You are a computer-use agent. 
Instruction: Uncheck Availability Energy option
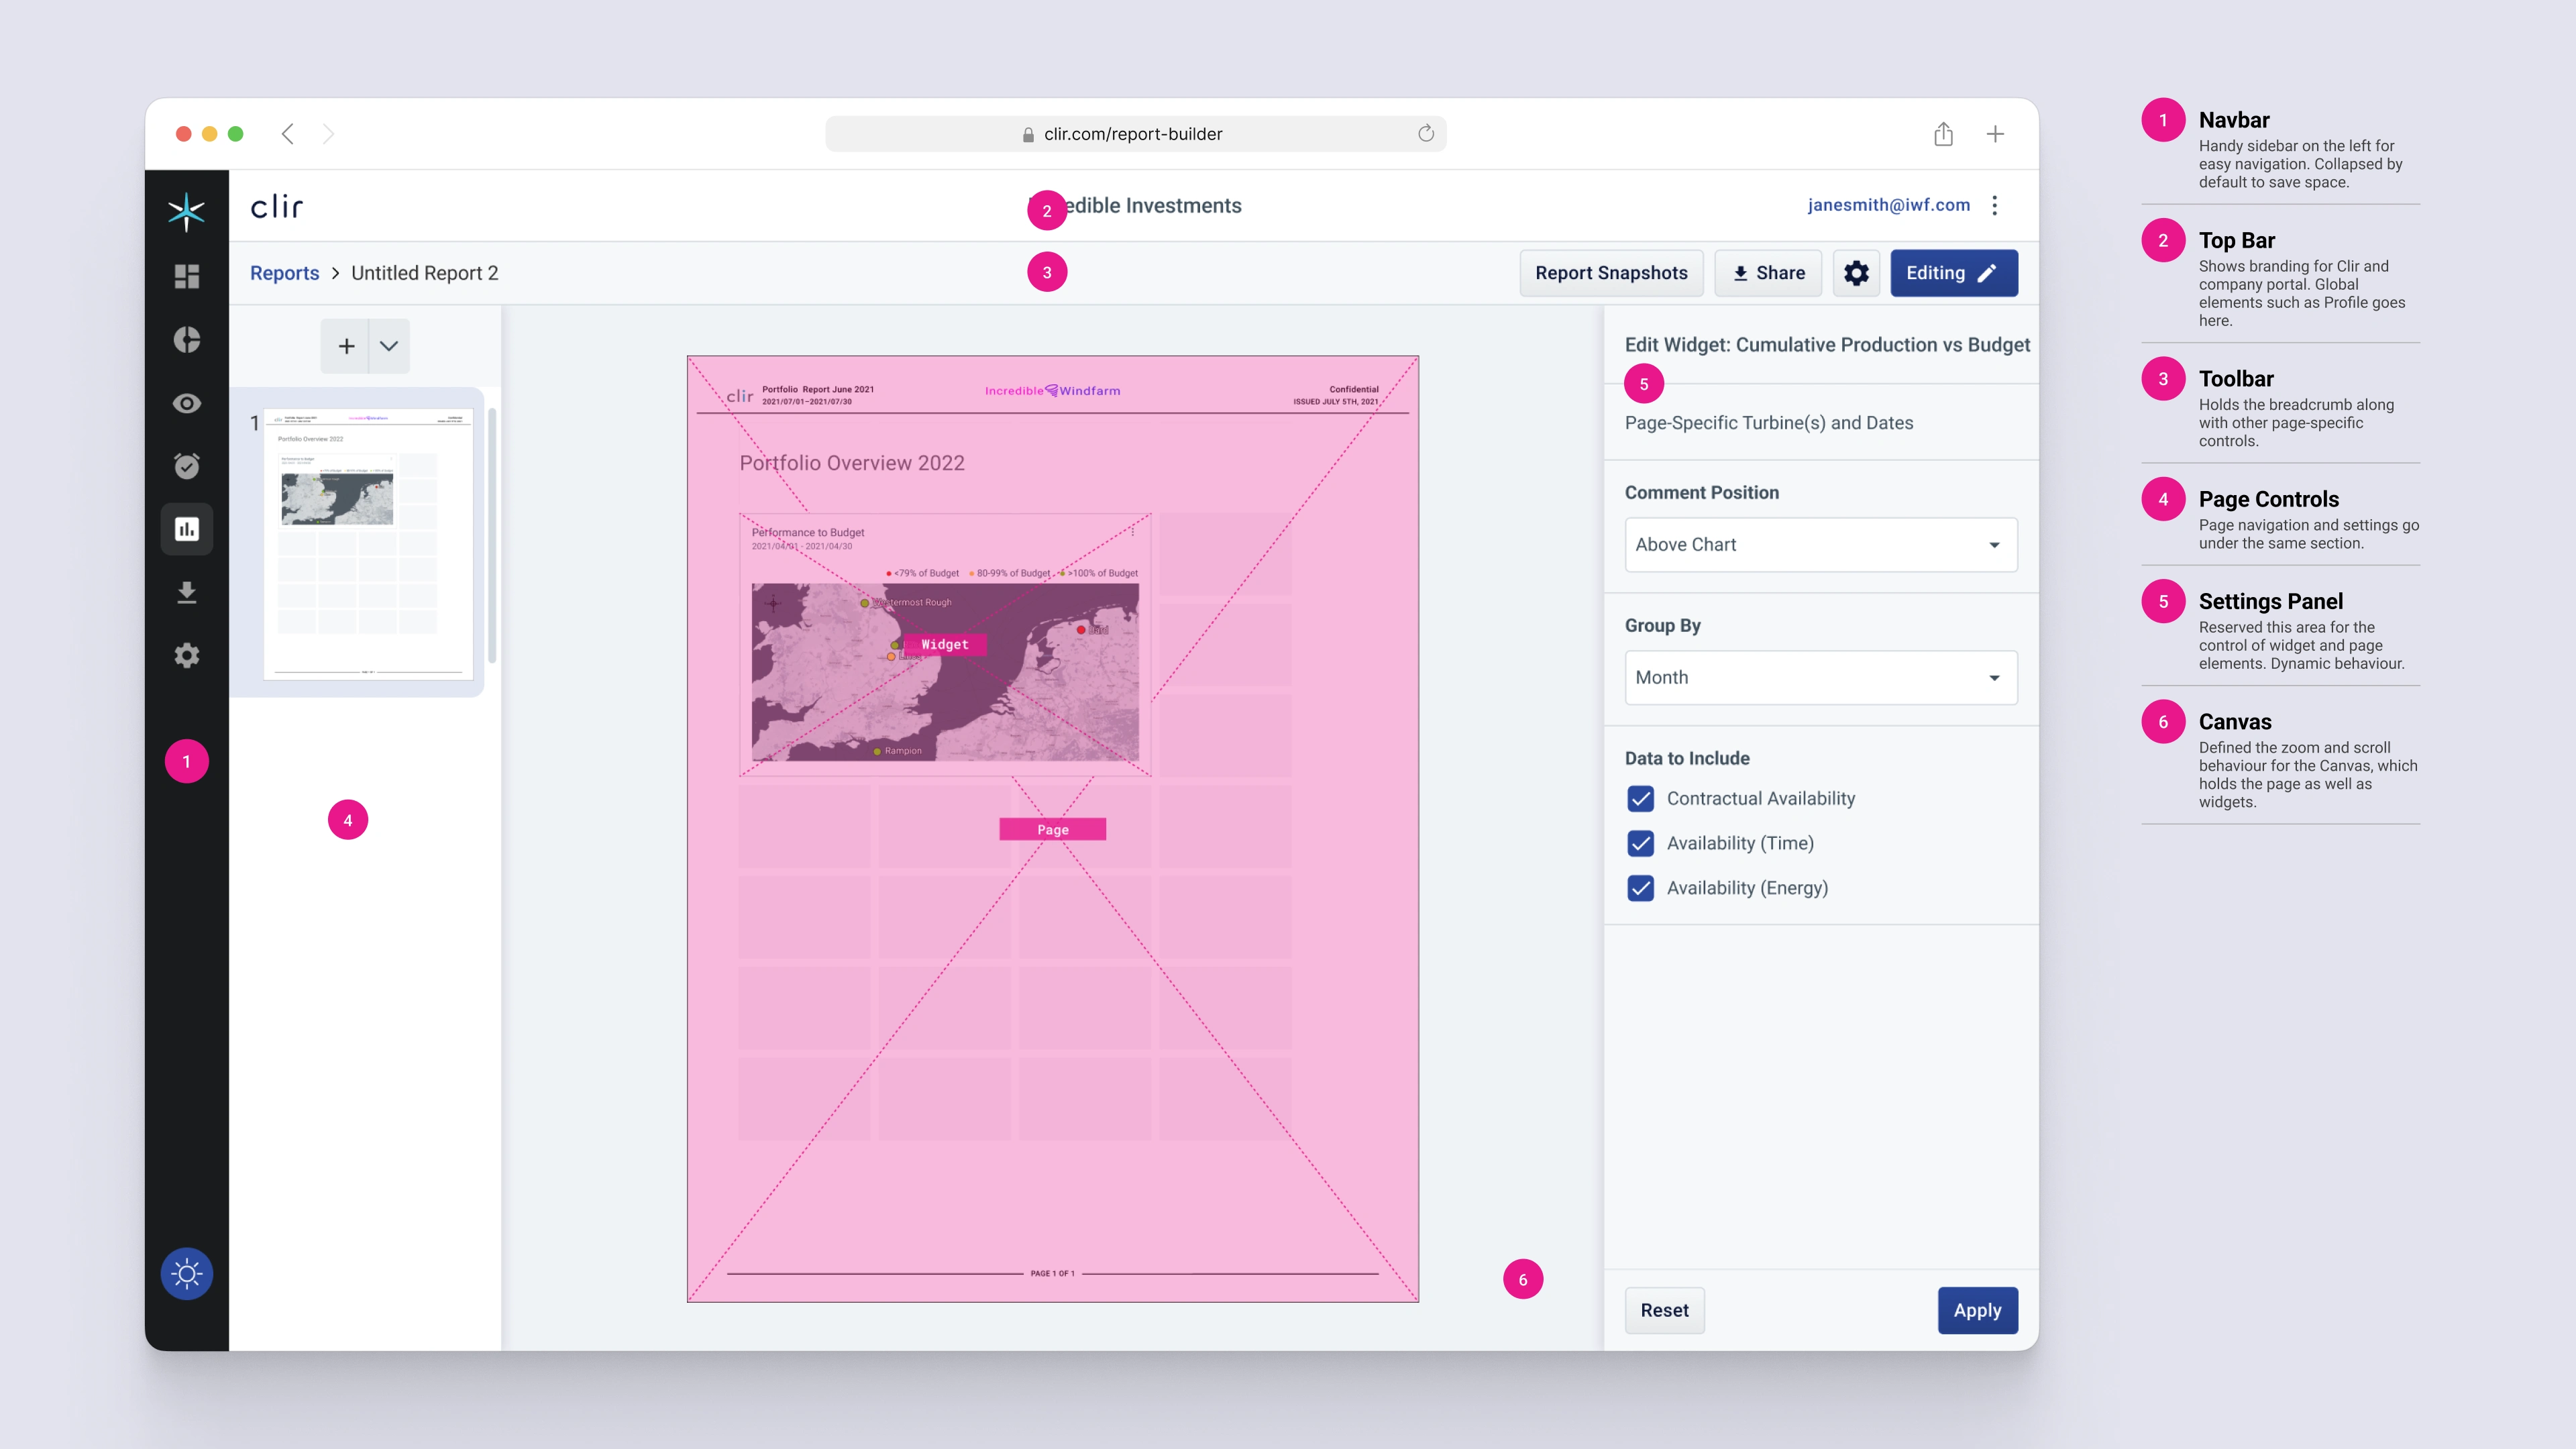pos(1640,886)
